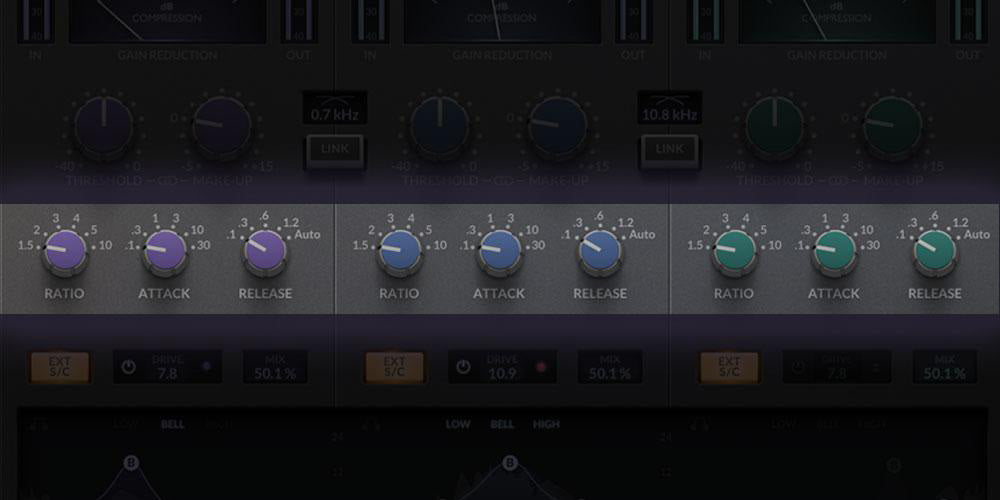1000x500 pixels.
Task: Toggle the dimmed Drive power icon in green band
Action: 798,367
